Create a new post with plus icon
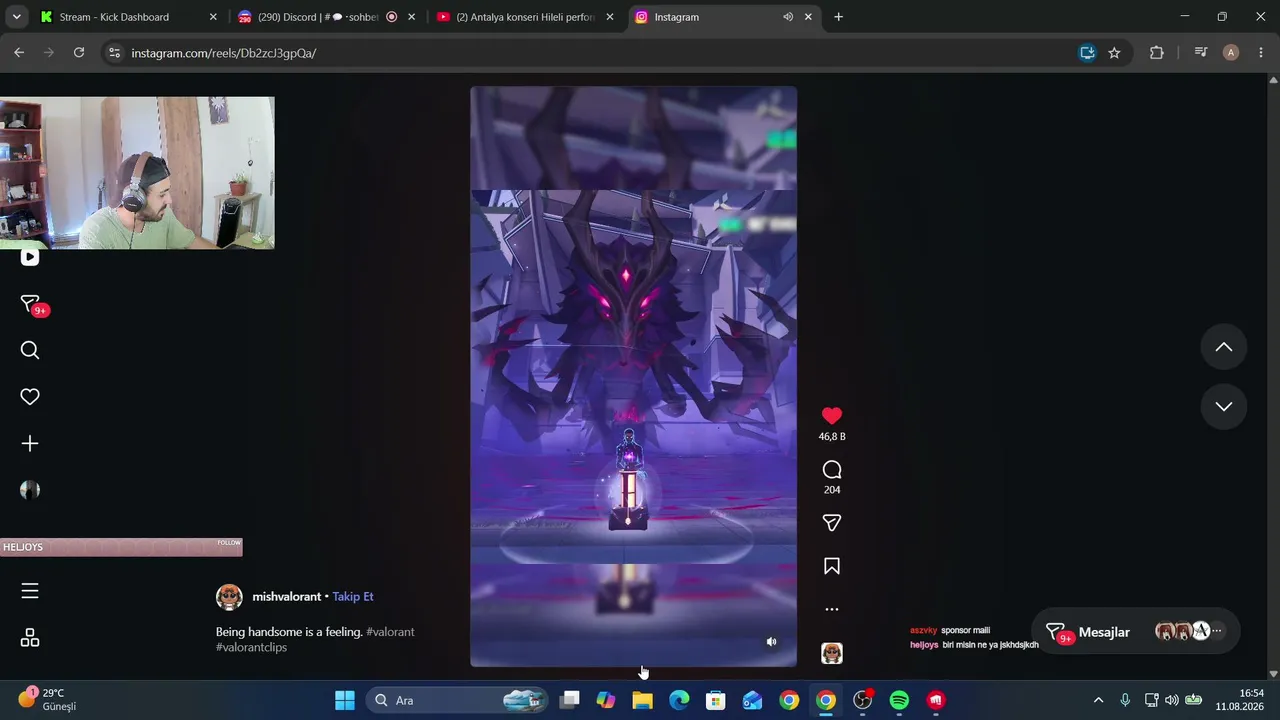Screen dimensions: 1280x720 [x=30, y=443]
